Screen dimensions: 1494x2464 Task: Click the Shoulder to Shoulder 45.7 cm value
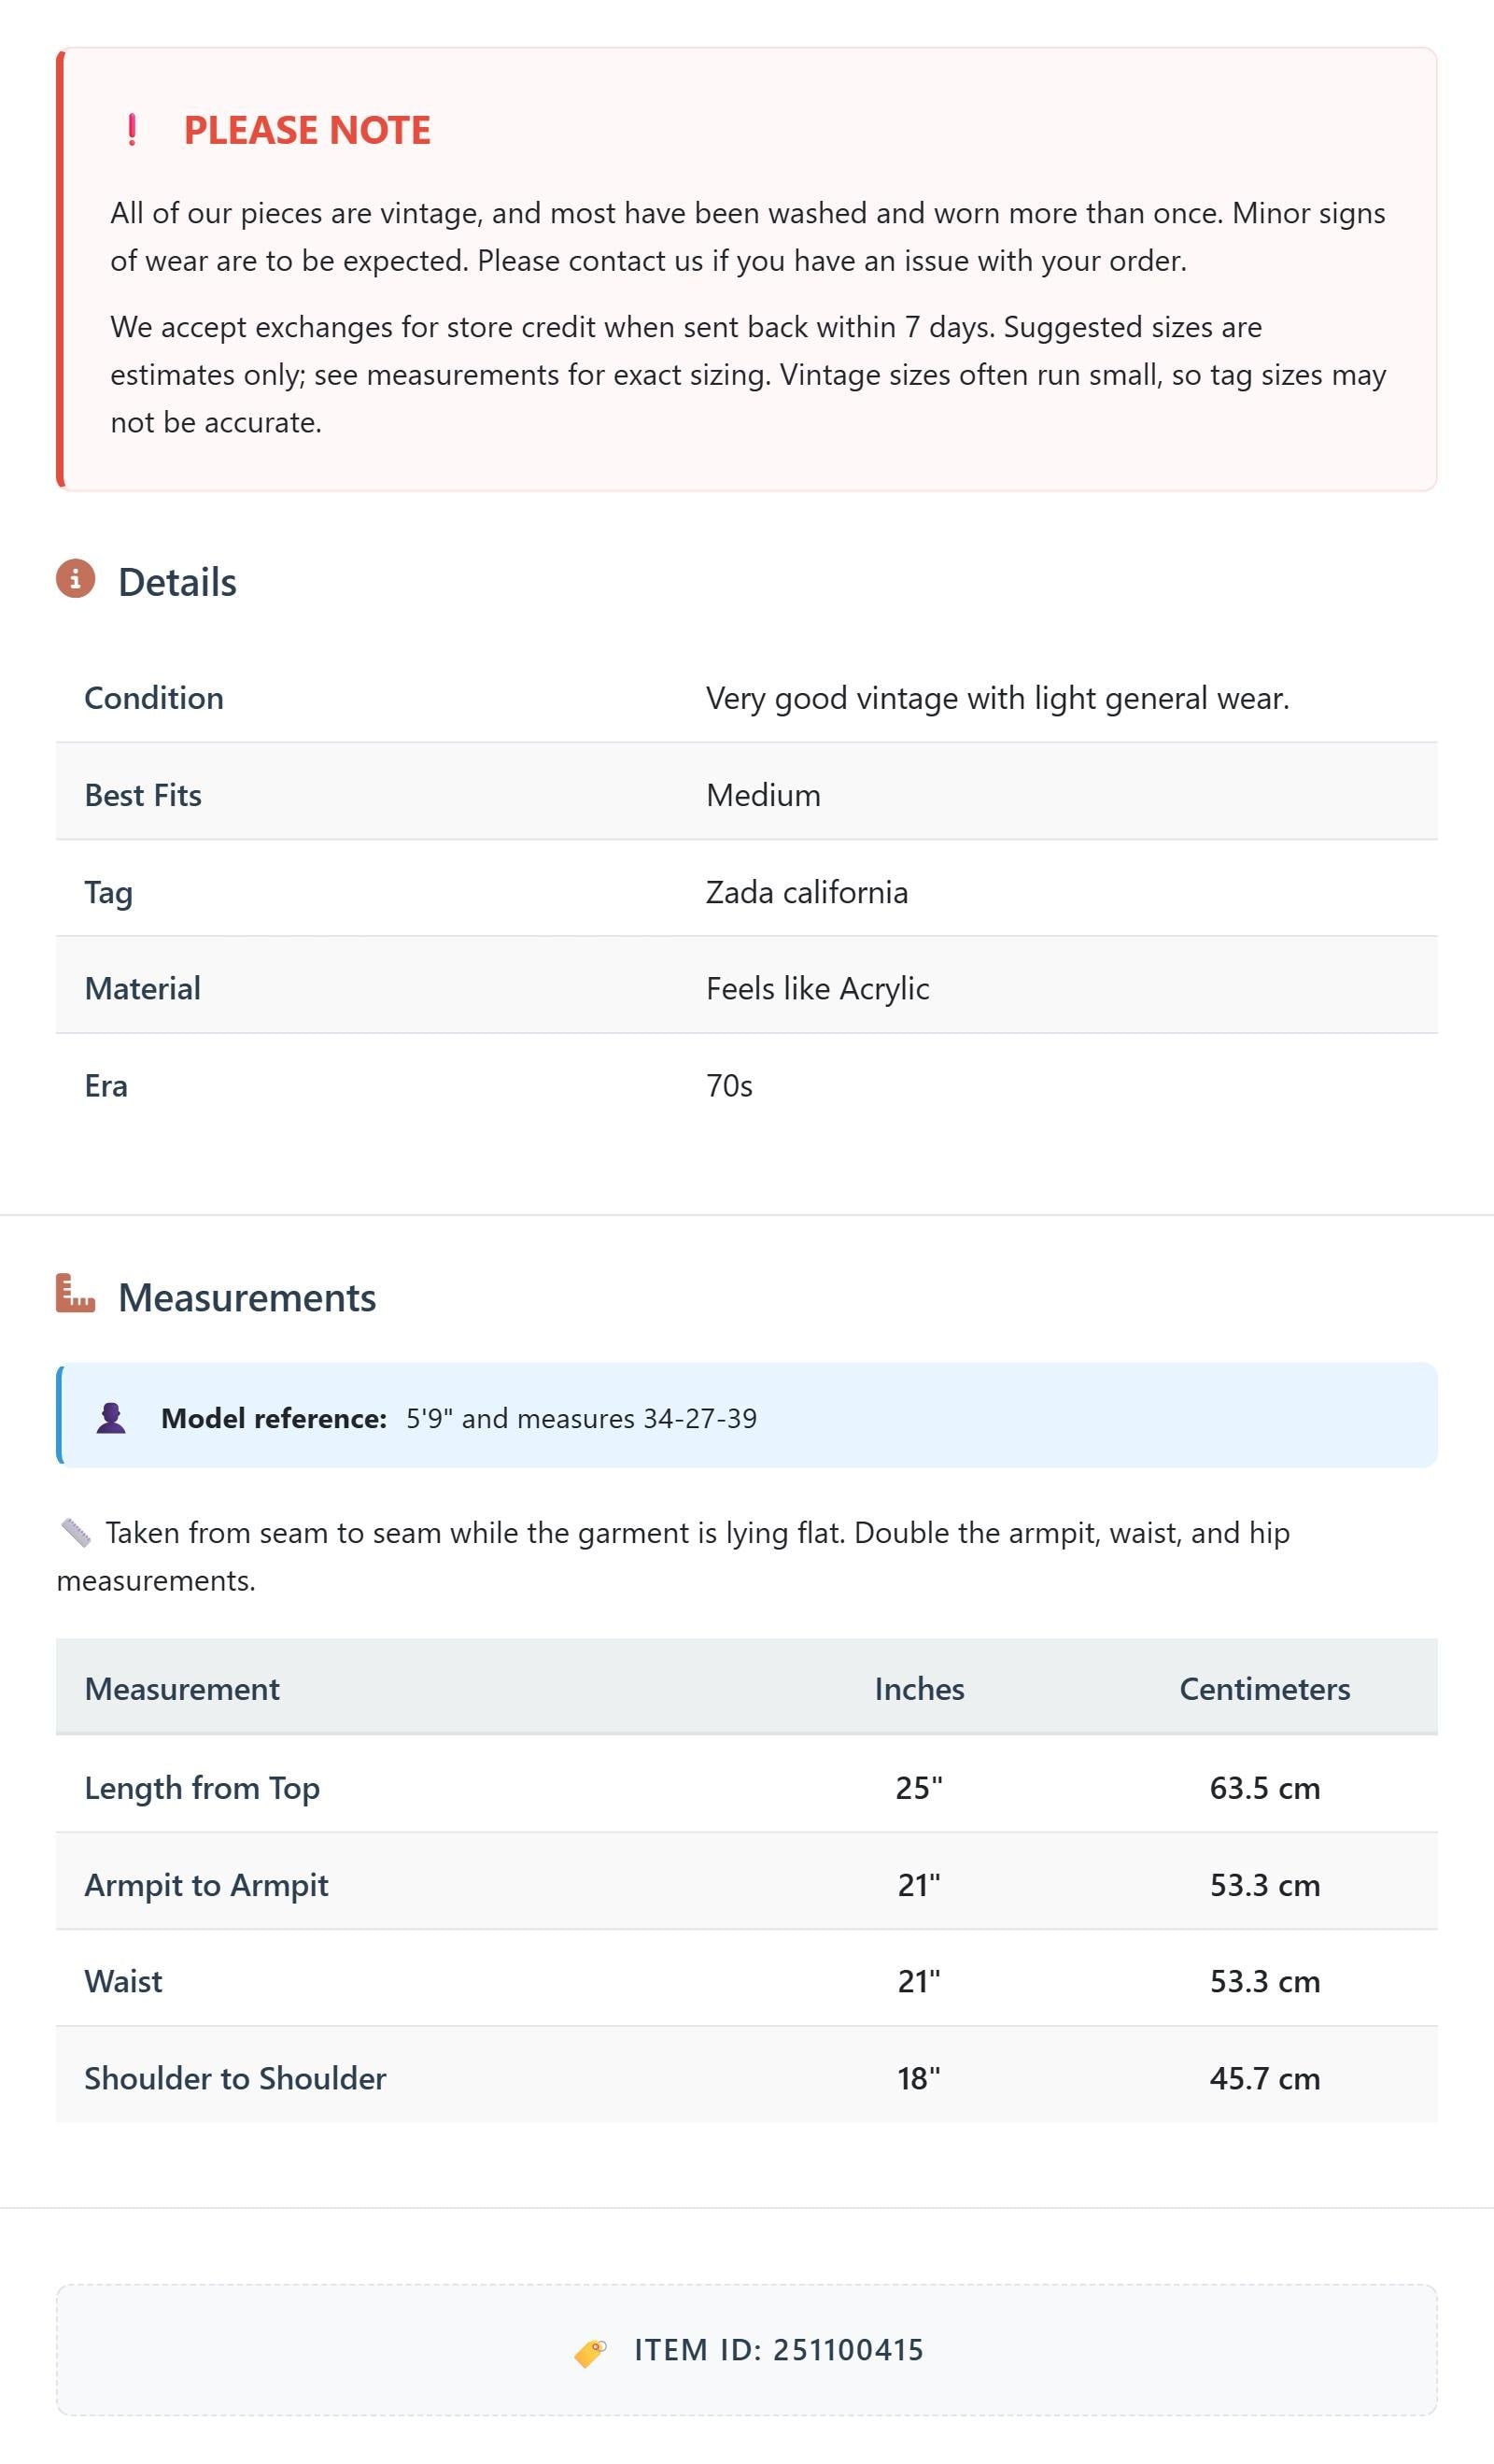click(1265, 2078)
